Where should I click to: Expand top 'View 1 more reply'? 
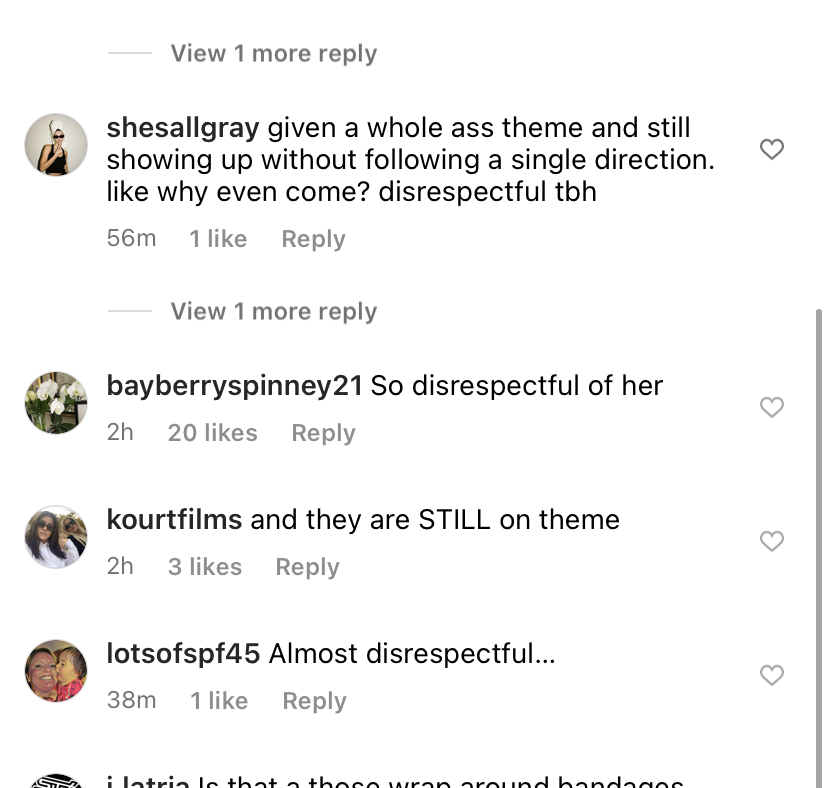[x=273, y=53]
